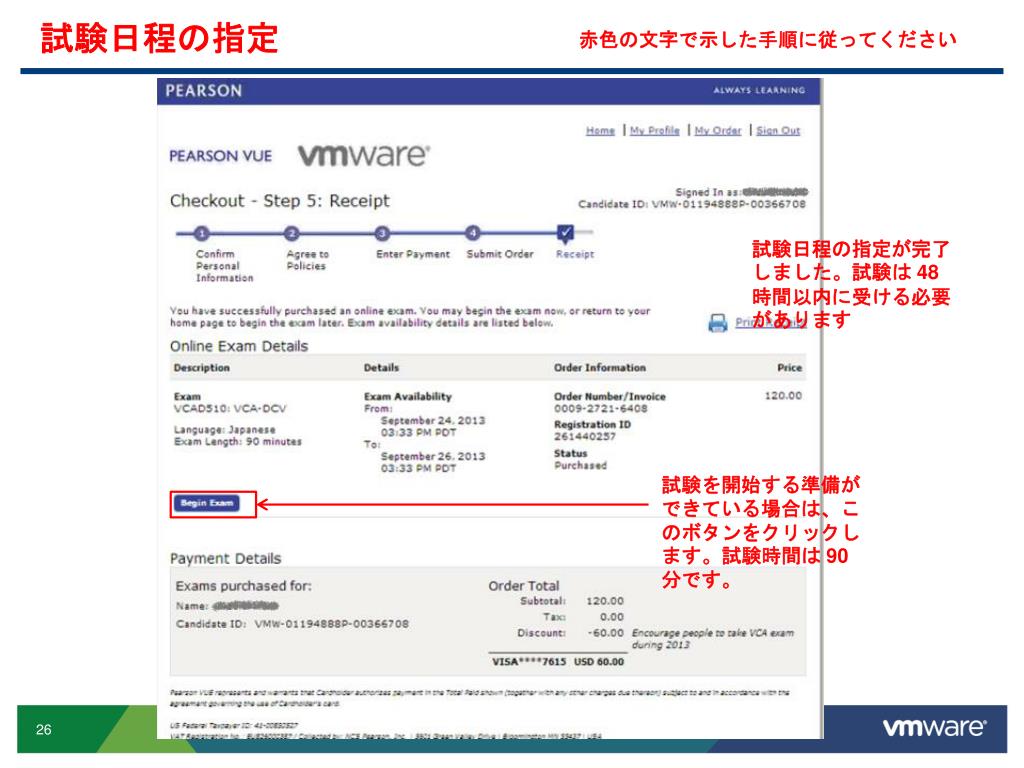The width and height of the screenshot is (1024, 768).
Task: Select 'Language: Japanese' text
Action: (x=225, y=430)
